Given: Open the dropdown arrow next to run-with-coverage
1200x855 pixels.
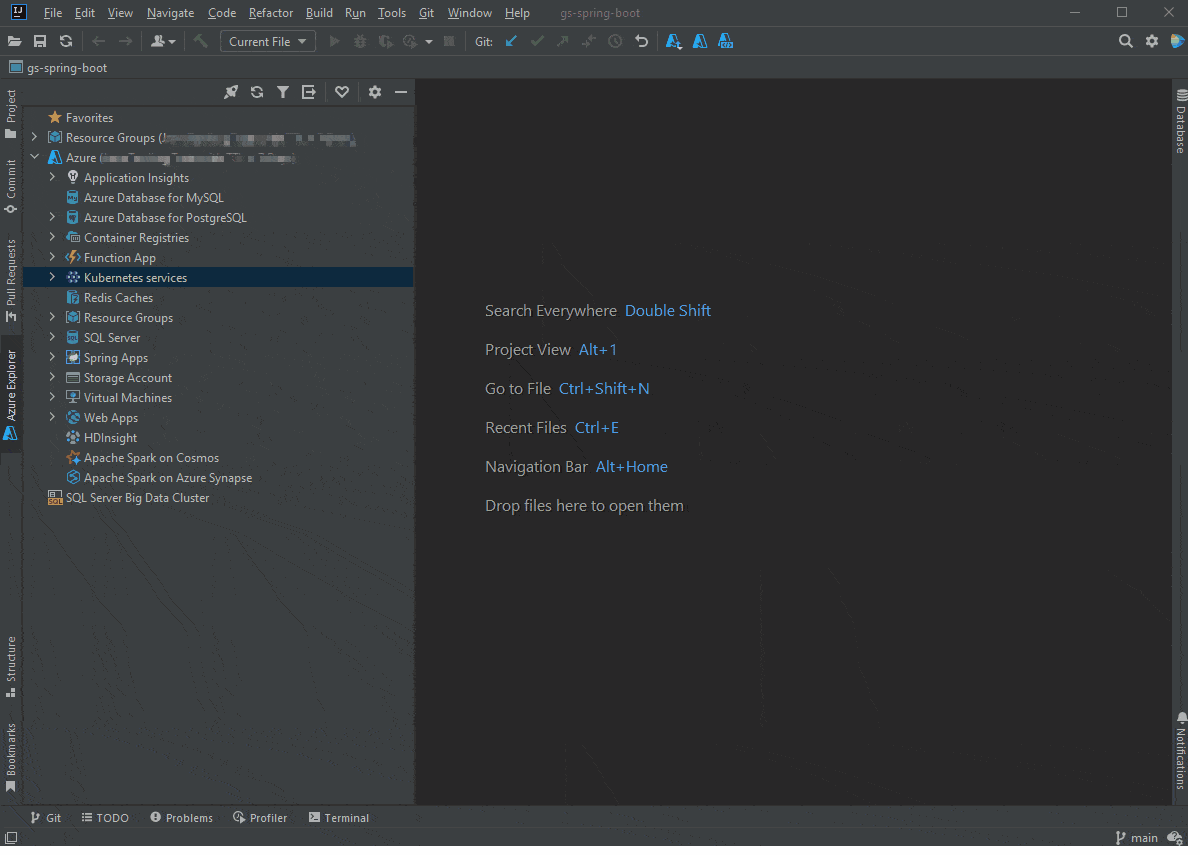Looking at the screenshot, I should click(x=429, y=42).
